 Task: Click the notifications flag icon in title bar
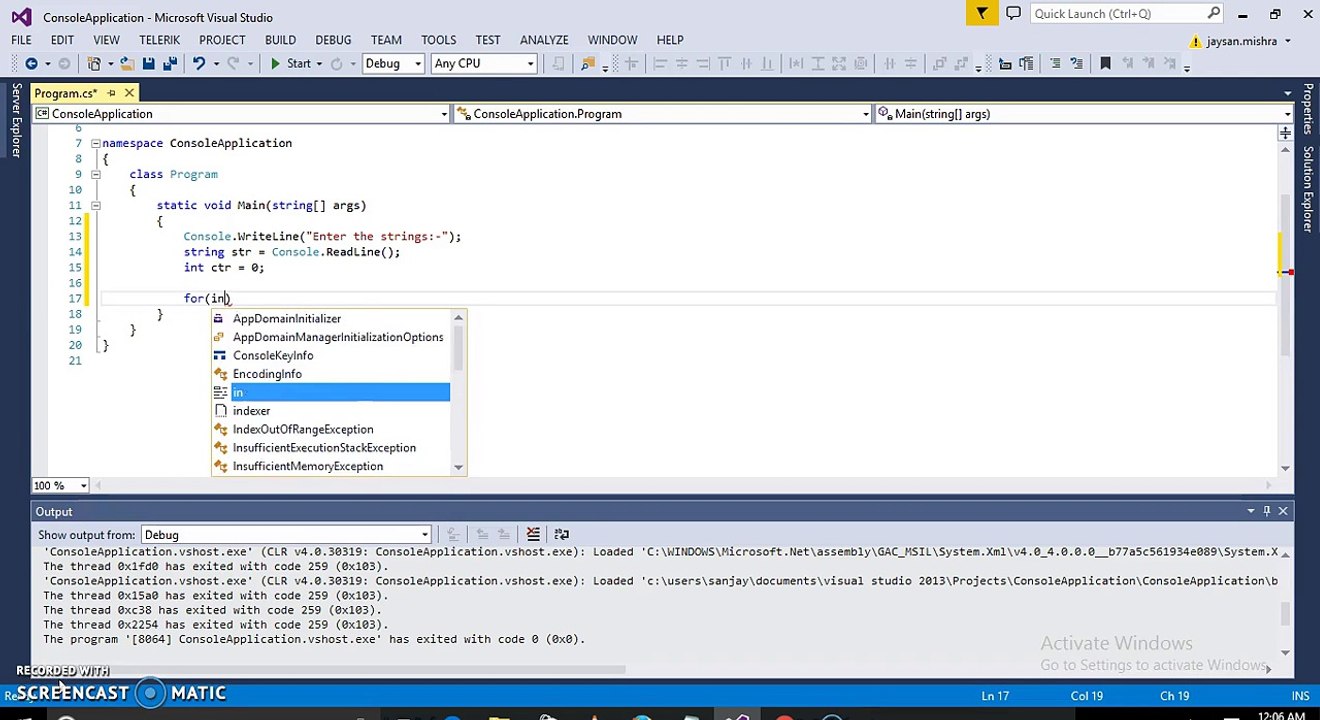coord(982,13)
